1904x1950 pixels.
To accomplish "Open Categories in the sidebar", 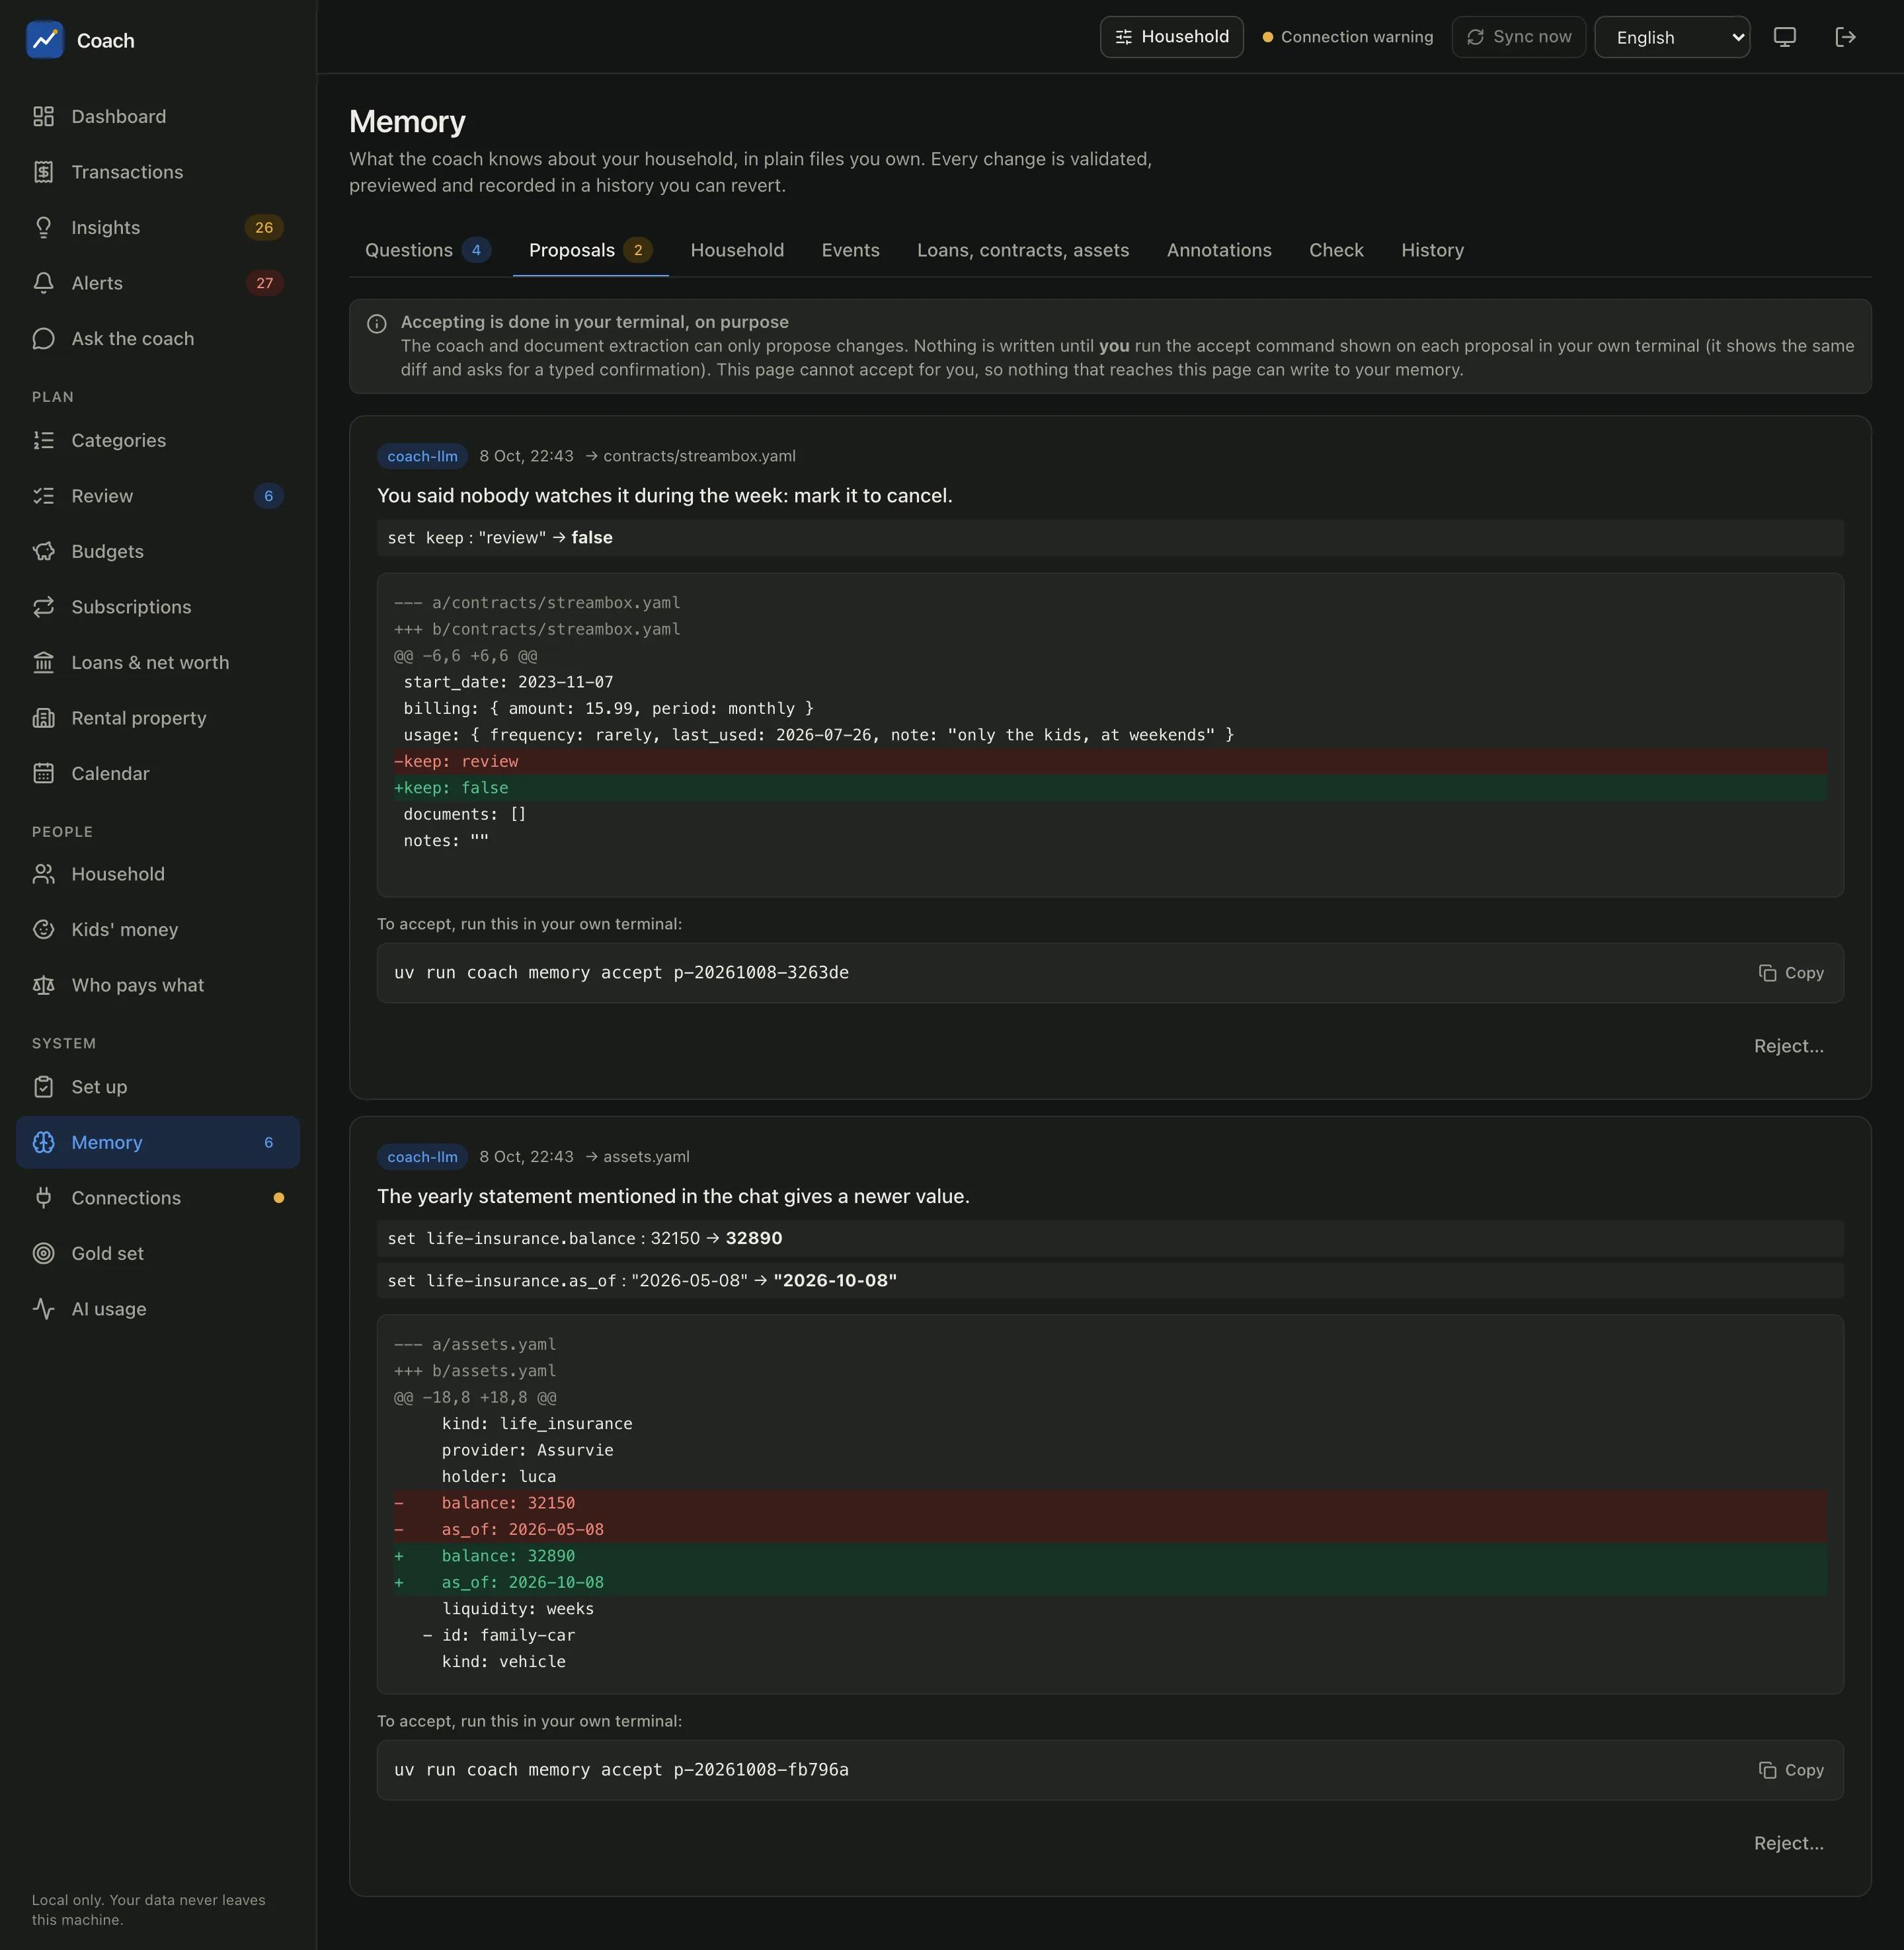I will click(158, 441).
